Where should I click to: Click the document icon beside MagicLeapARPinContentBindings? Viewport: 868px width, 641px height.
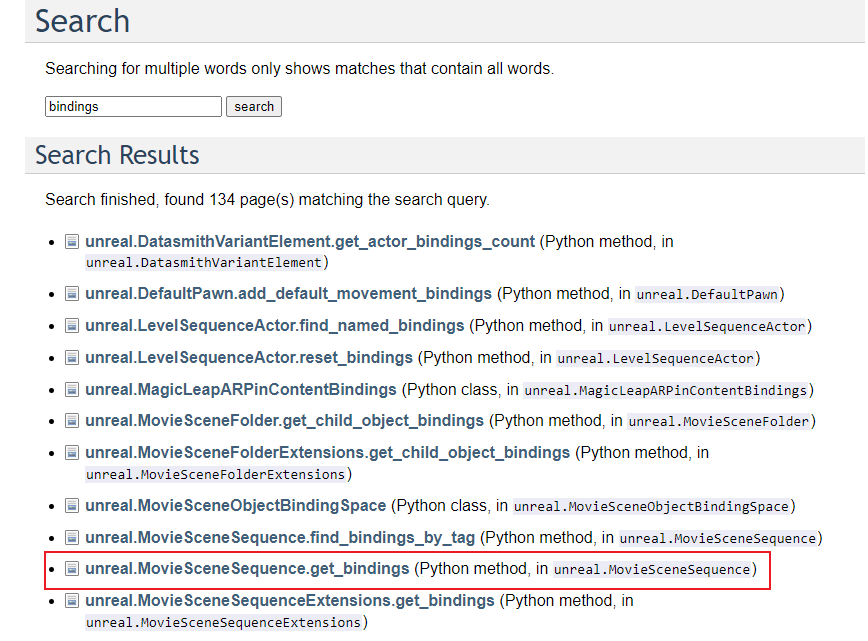click(x=72, y=389)
